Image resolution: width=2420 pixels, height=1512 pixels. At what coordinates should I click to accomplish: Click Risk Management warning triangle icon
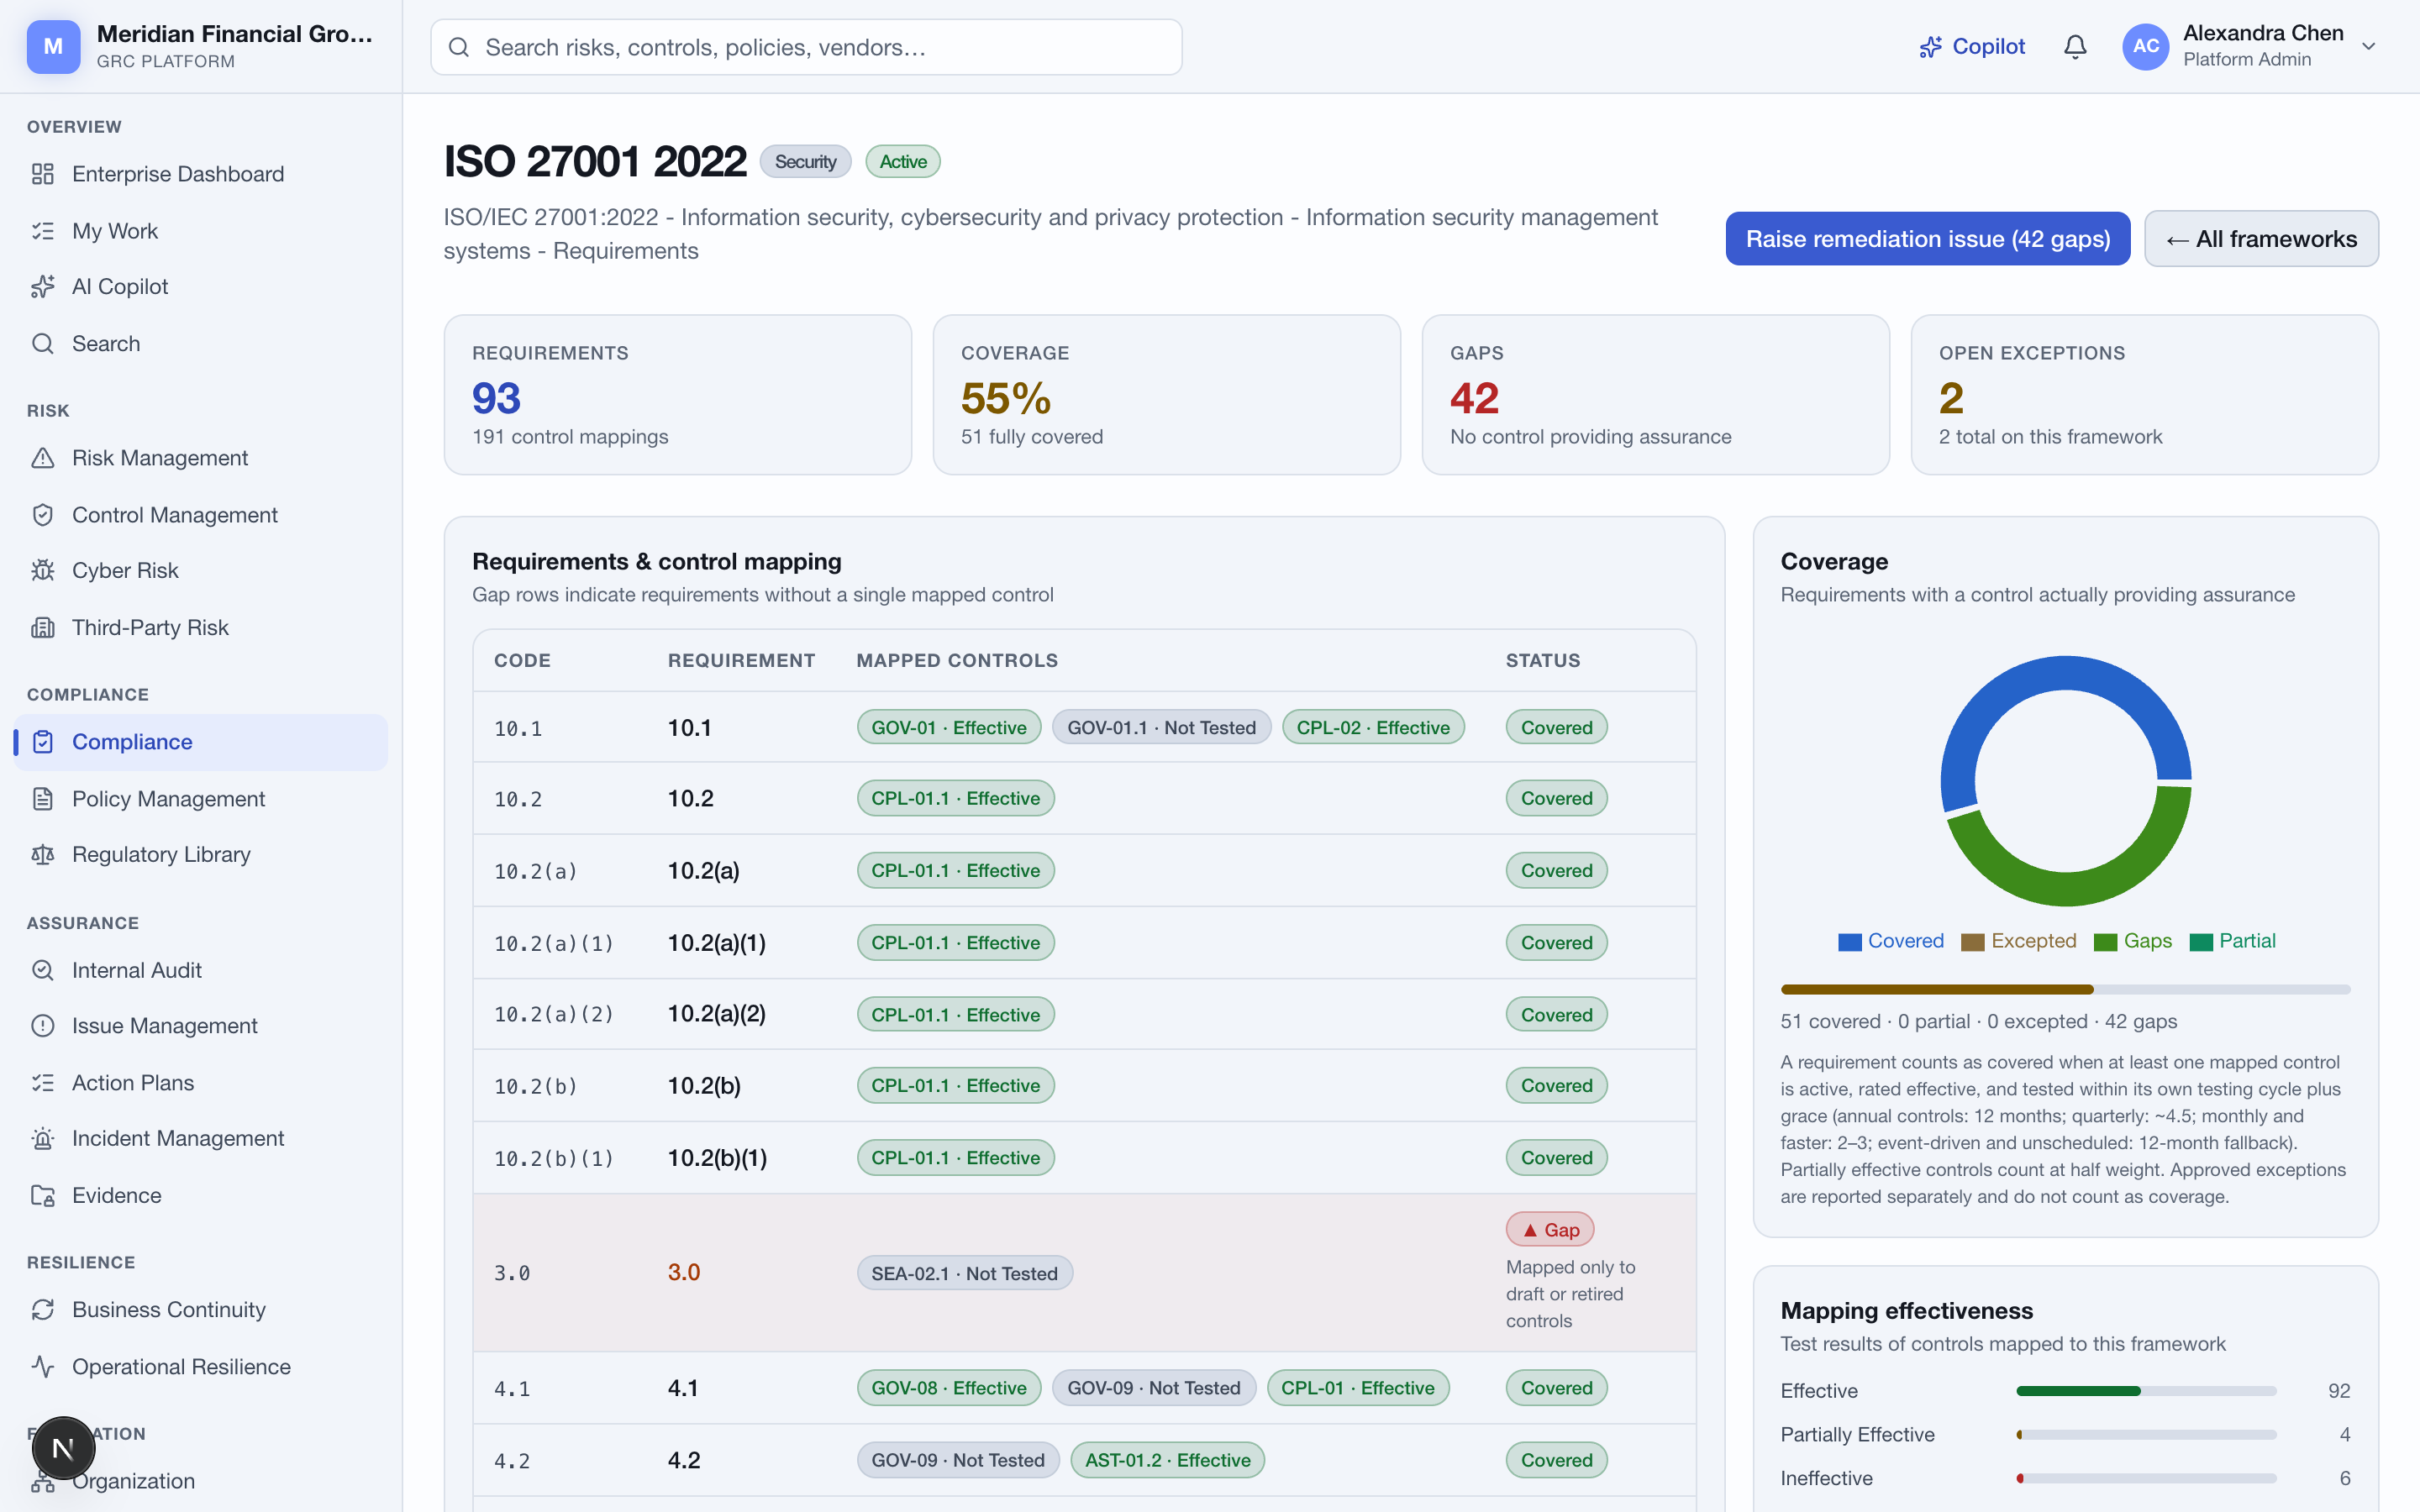tap(42, 458)
